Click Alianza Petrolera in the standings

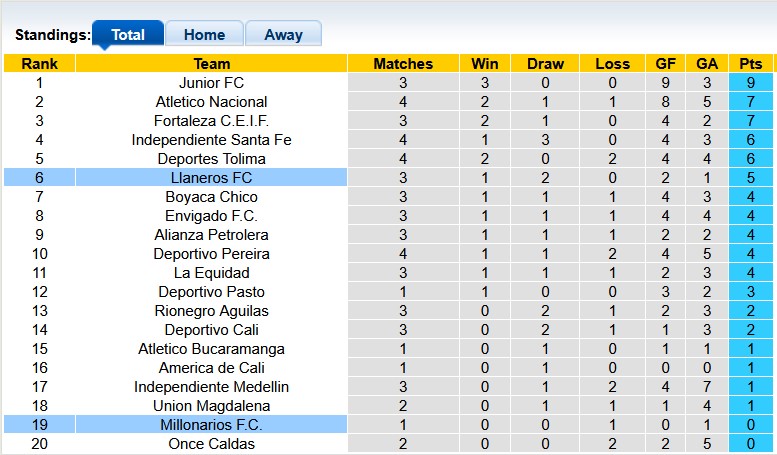pyautogui.click(x=211, y=235)
